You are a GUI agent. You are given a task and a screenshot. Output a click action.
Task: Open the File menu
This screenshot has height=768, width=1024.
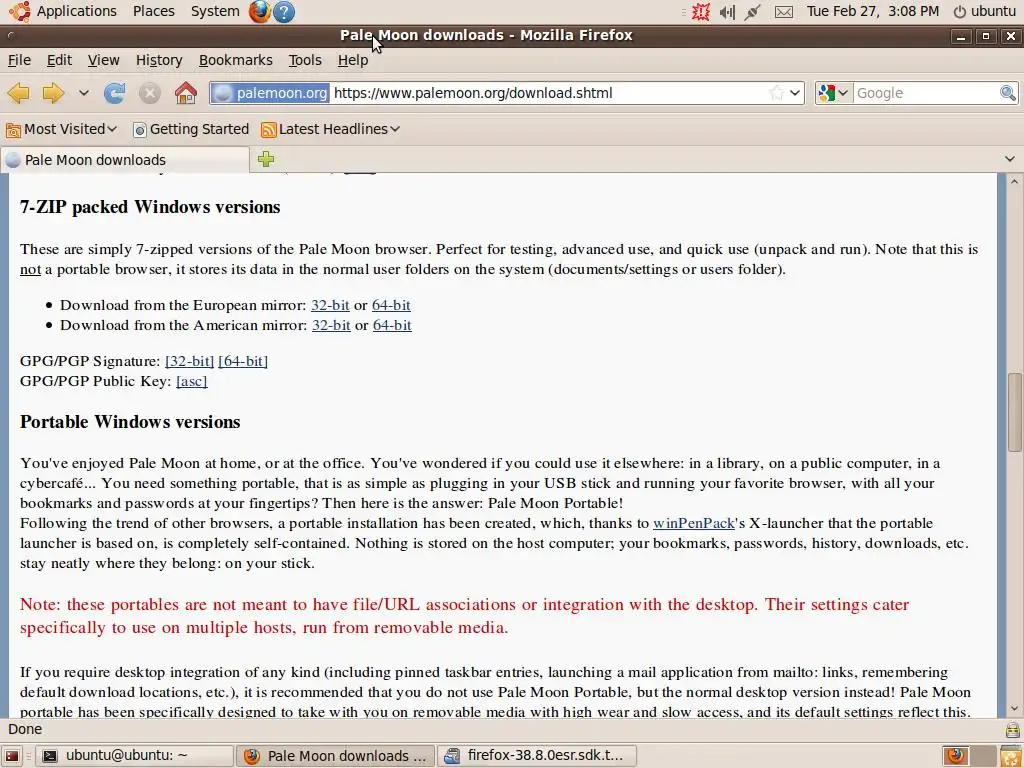[19, 60]
